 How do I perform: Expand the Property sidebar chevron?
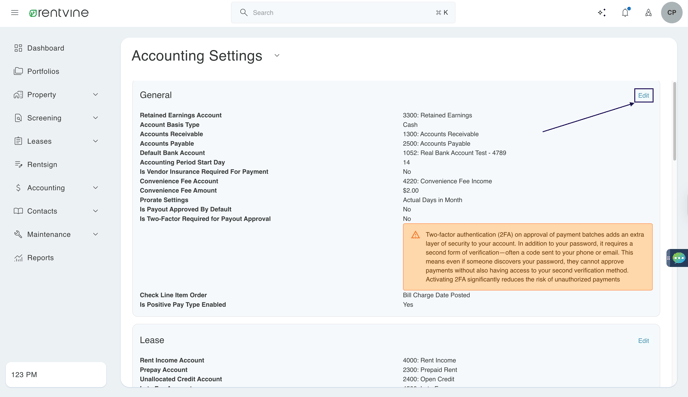[x=95, y=95]
